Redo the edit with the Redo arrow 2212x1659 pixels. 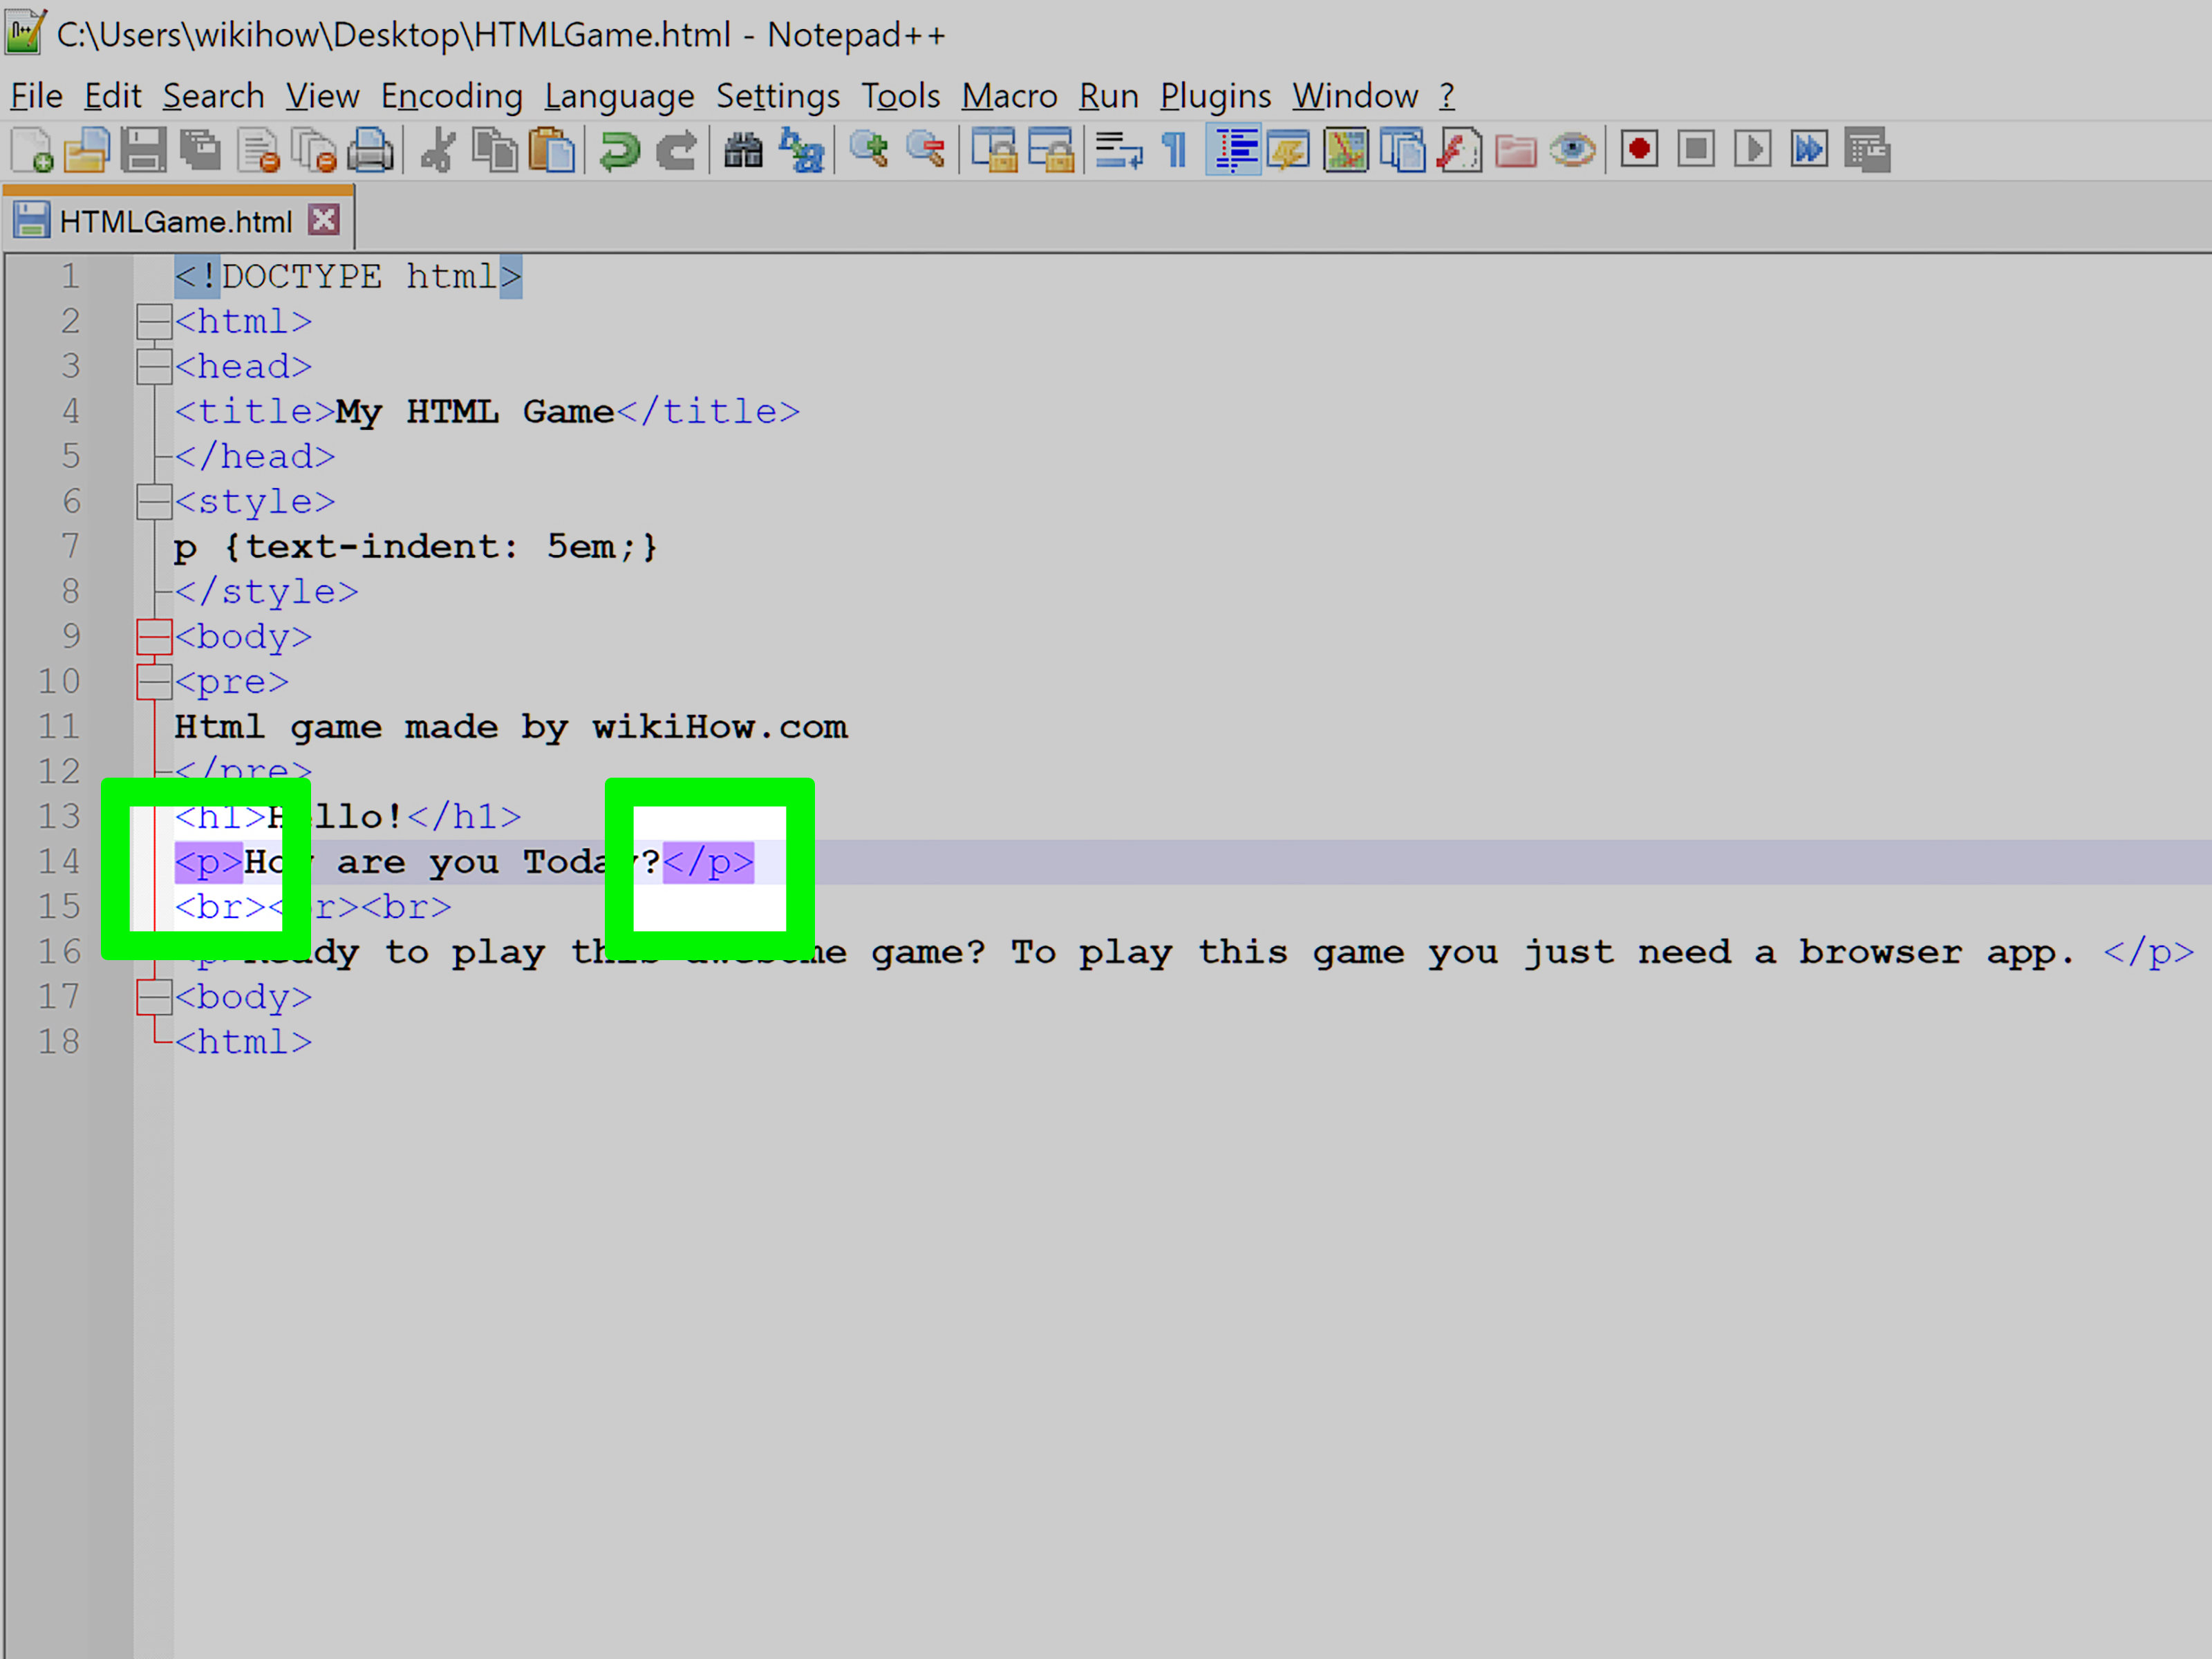pyautogui.click(x=677, y=151)
